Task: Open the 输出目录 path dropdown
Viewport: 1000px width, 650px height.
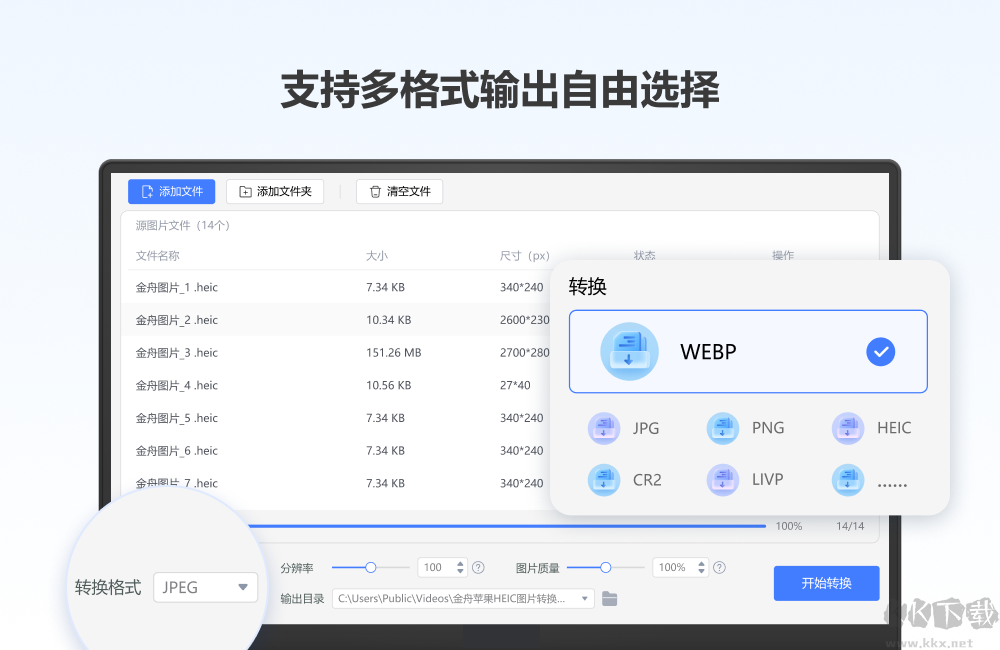Action: click(x=583, y=597)
